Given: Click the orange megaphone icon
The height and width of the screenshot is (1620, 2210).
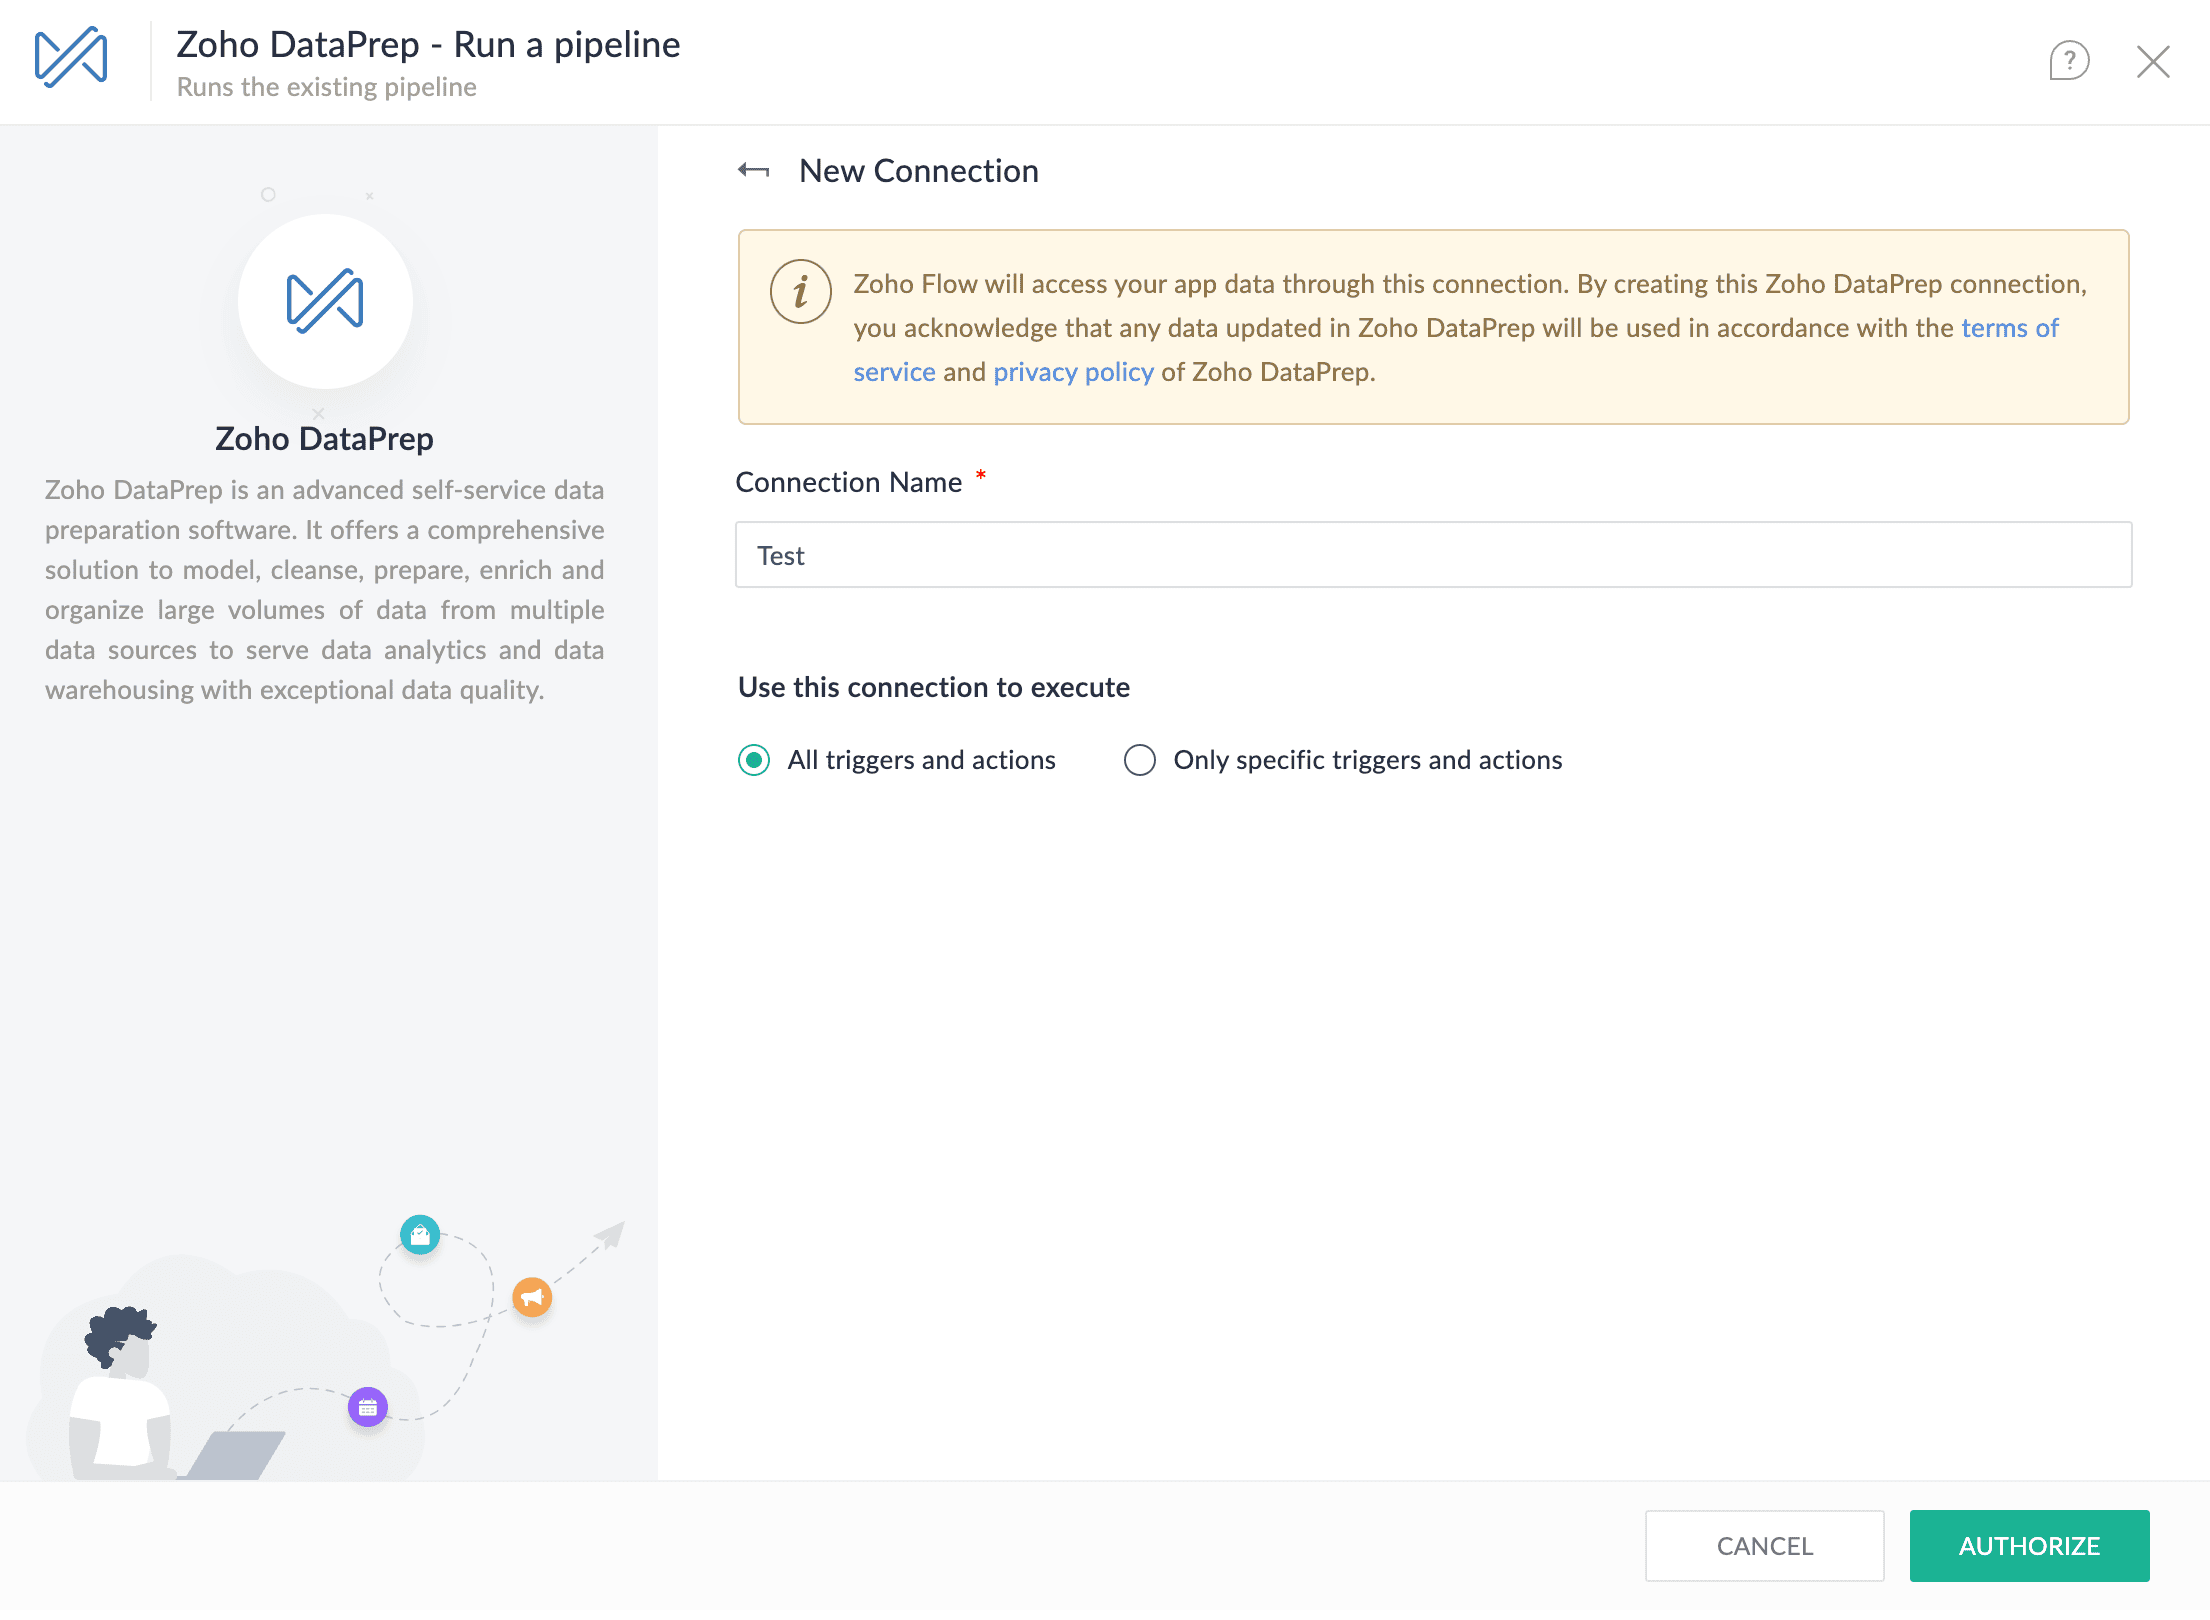Looking at the screenshot, I should click(x=532, y=1297).
